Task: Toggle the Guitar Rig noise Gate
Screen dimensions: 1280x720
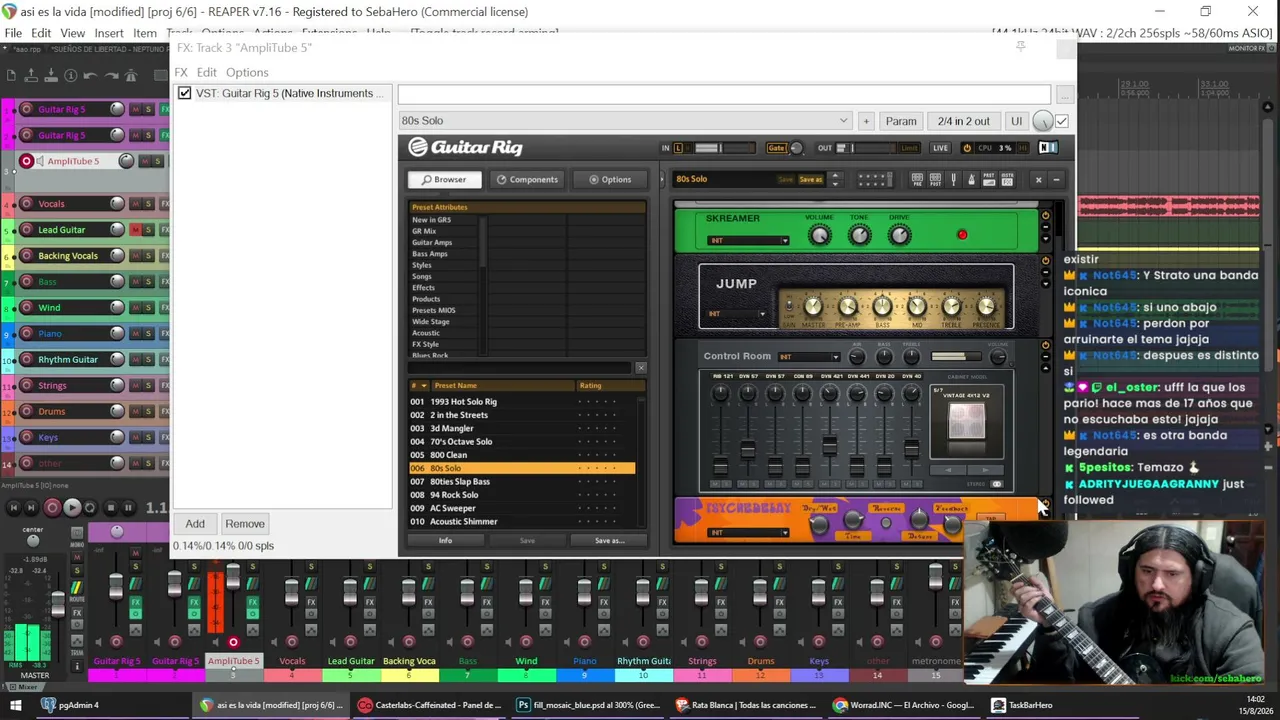Action: [777, 148]
